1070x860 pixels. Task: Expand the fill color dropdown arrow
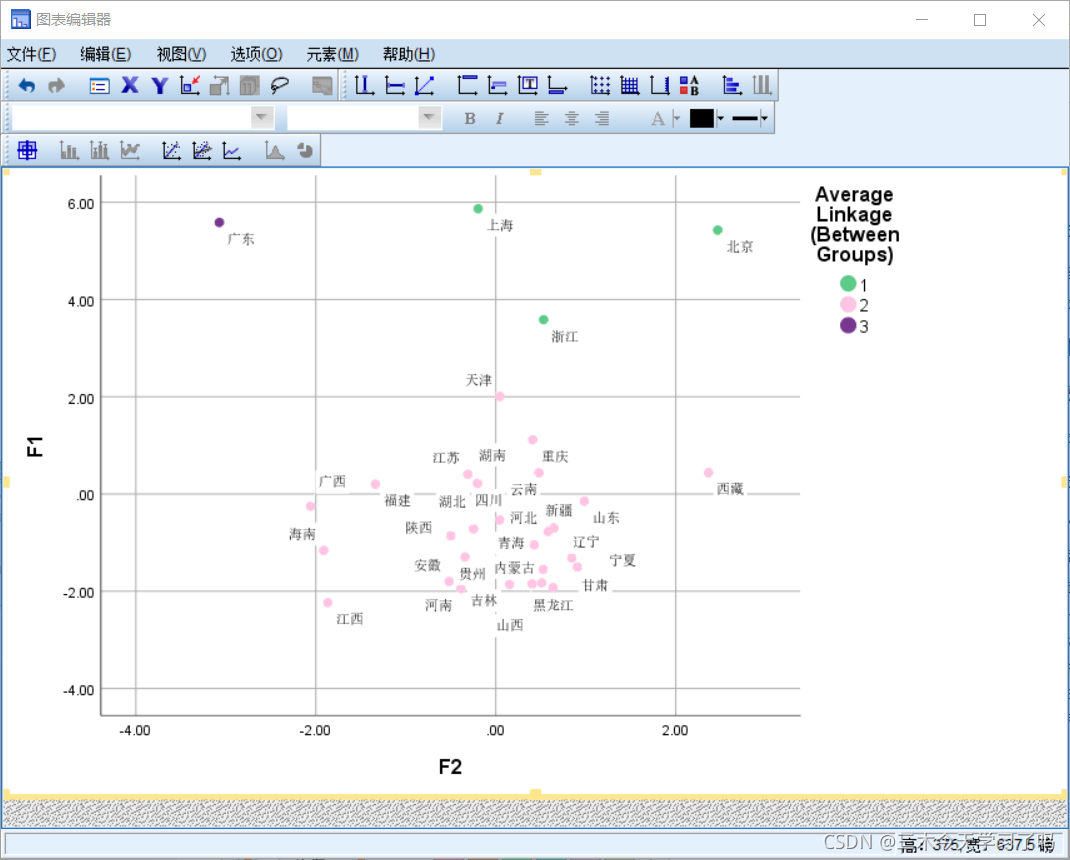[x=720, y=118]
